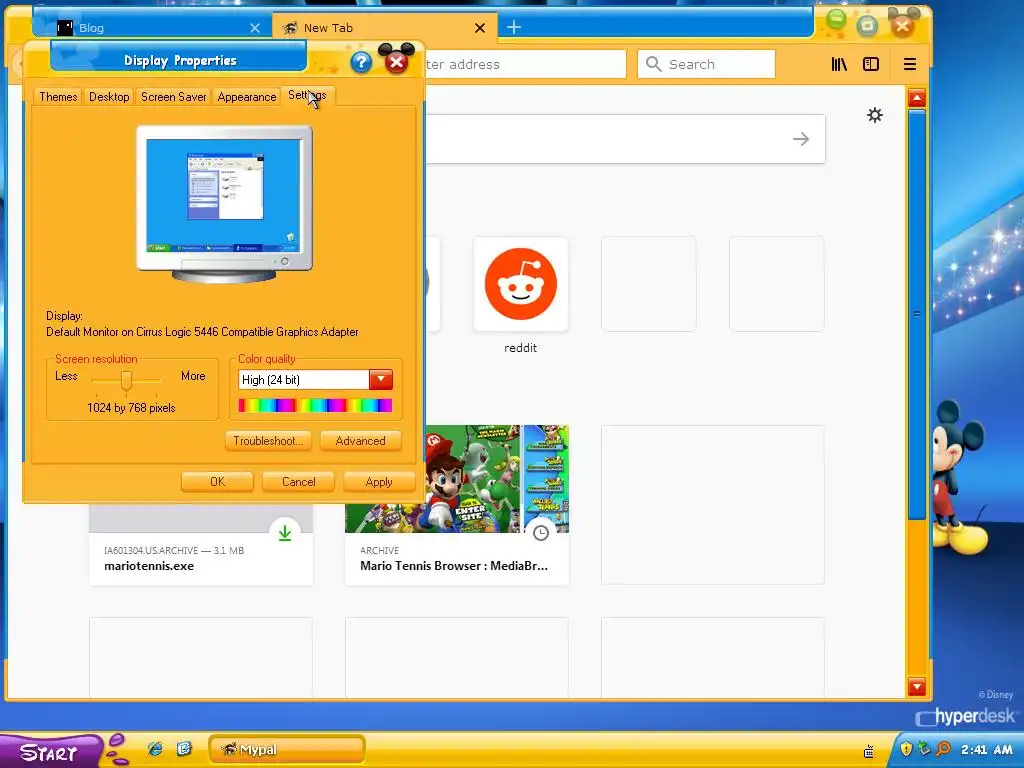Close the Display Properties dialog
This screenshot has width=1024, height=768.
(396, 62)
